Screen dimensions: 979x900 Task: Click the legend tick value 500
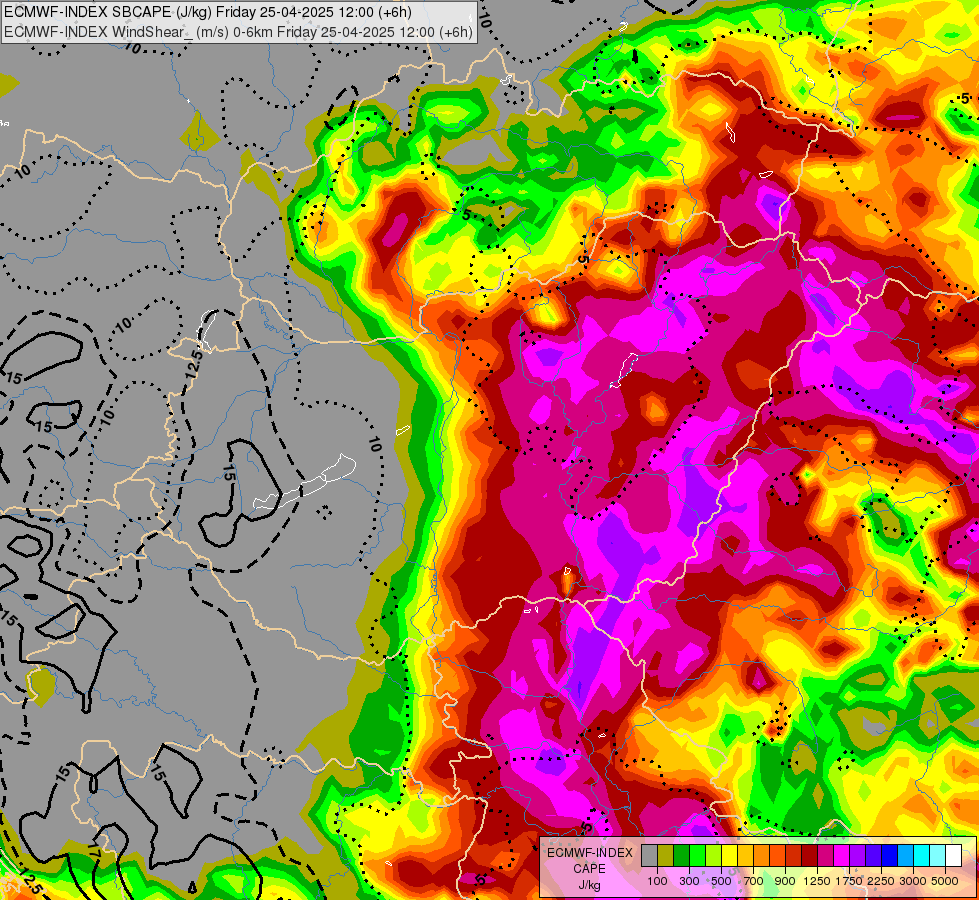(721, 881)
